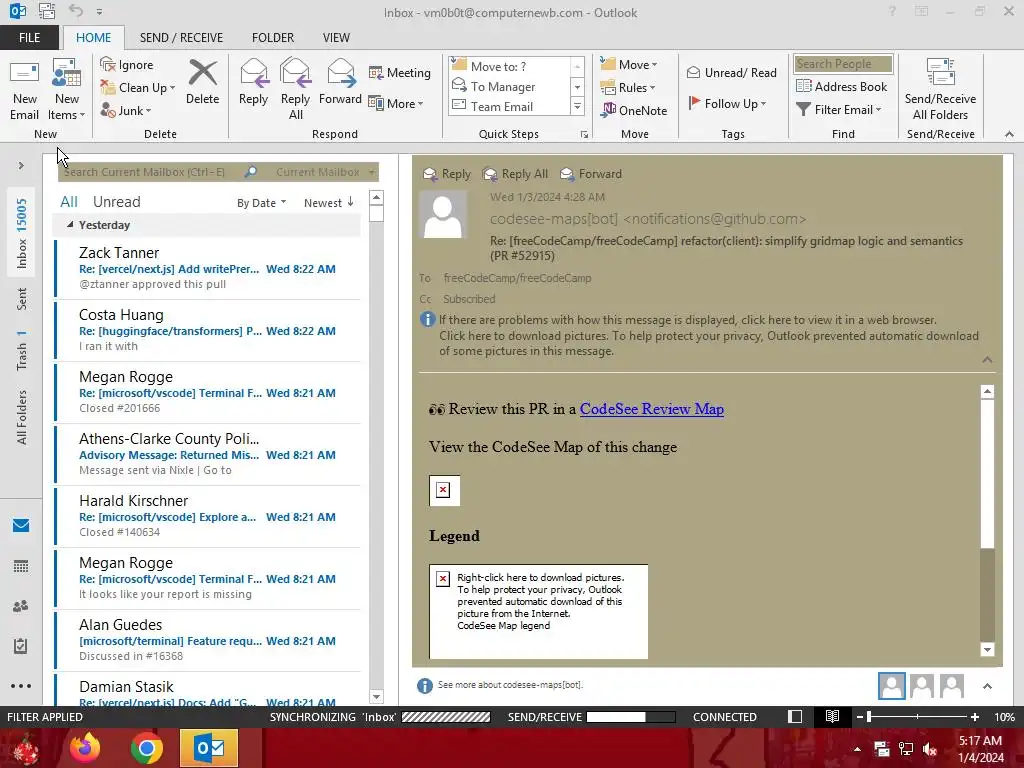Open the Filter Email menu
The image size is (1024, 768).
[x=839, y=110]
